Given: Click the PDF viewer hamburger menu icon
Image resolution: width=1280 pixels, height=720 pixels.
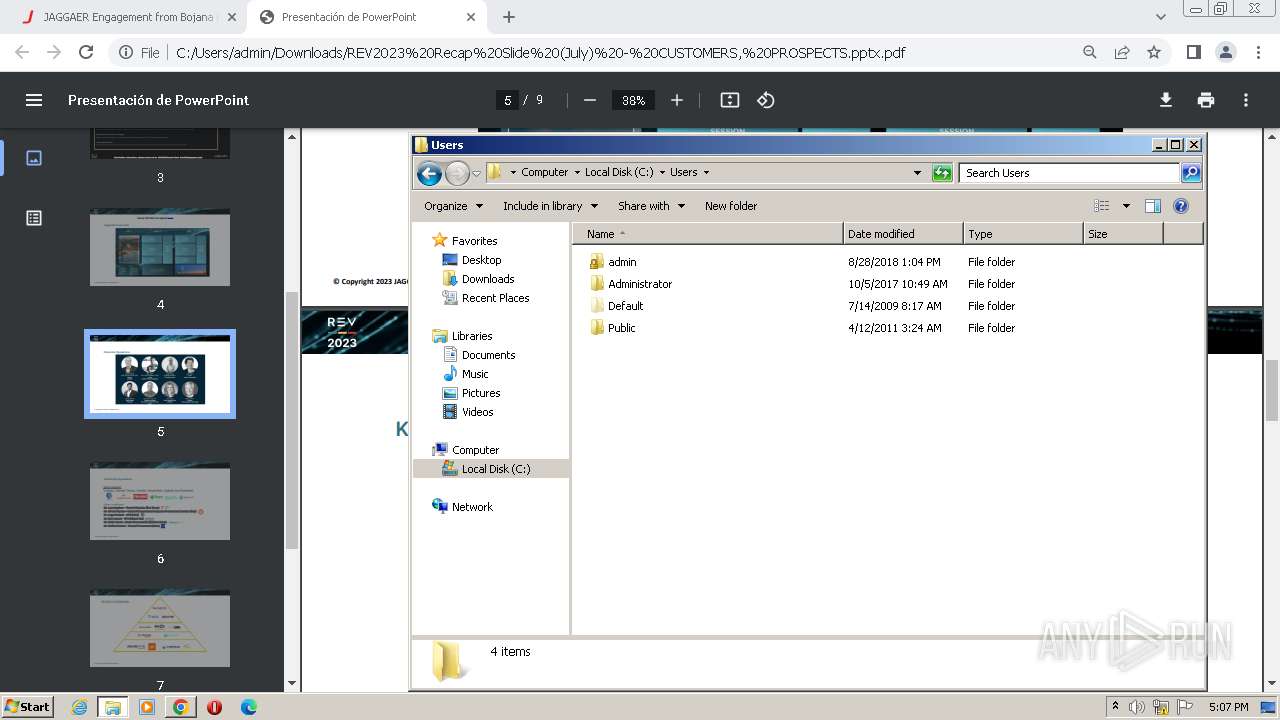Looking at the screenshot, I should [x=34, y=100].
